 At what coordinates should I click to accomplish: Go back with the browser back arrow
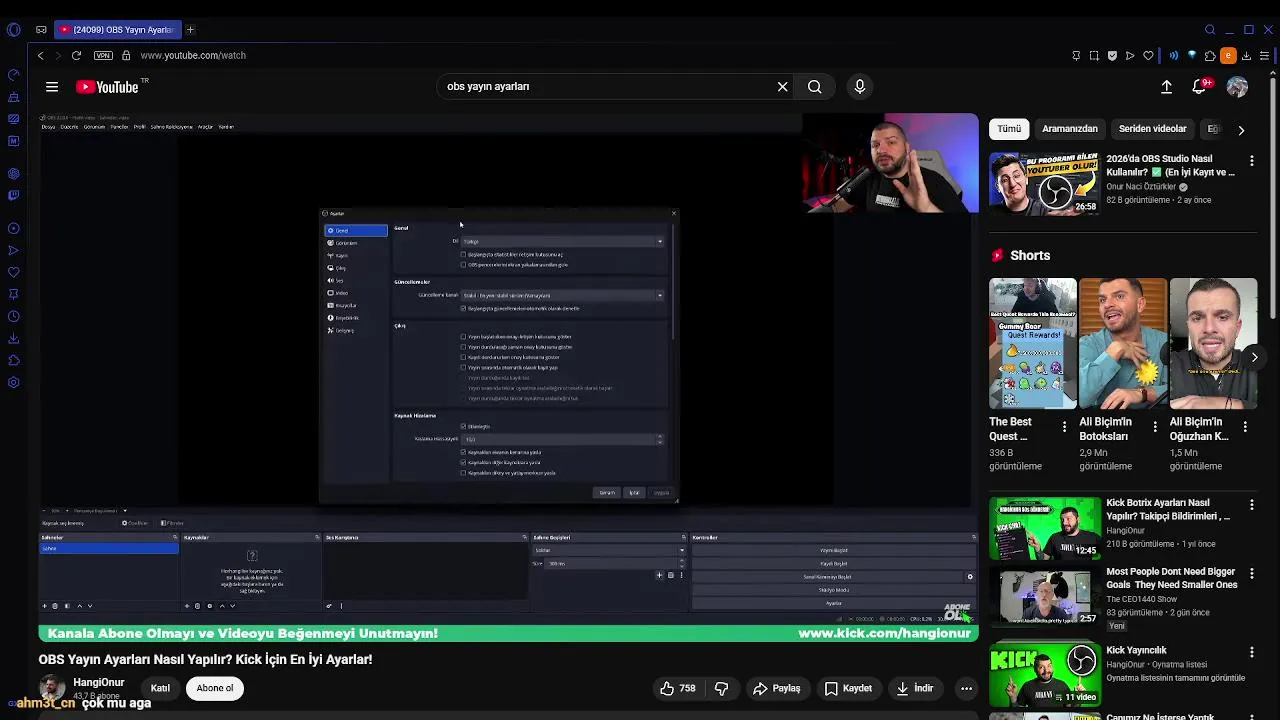[x=40, y=56]
